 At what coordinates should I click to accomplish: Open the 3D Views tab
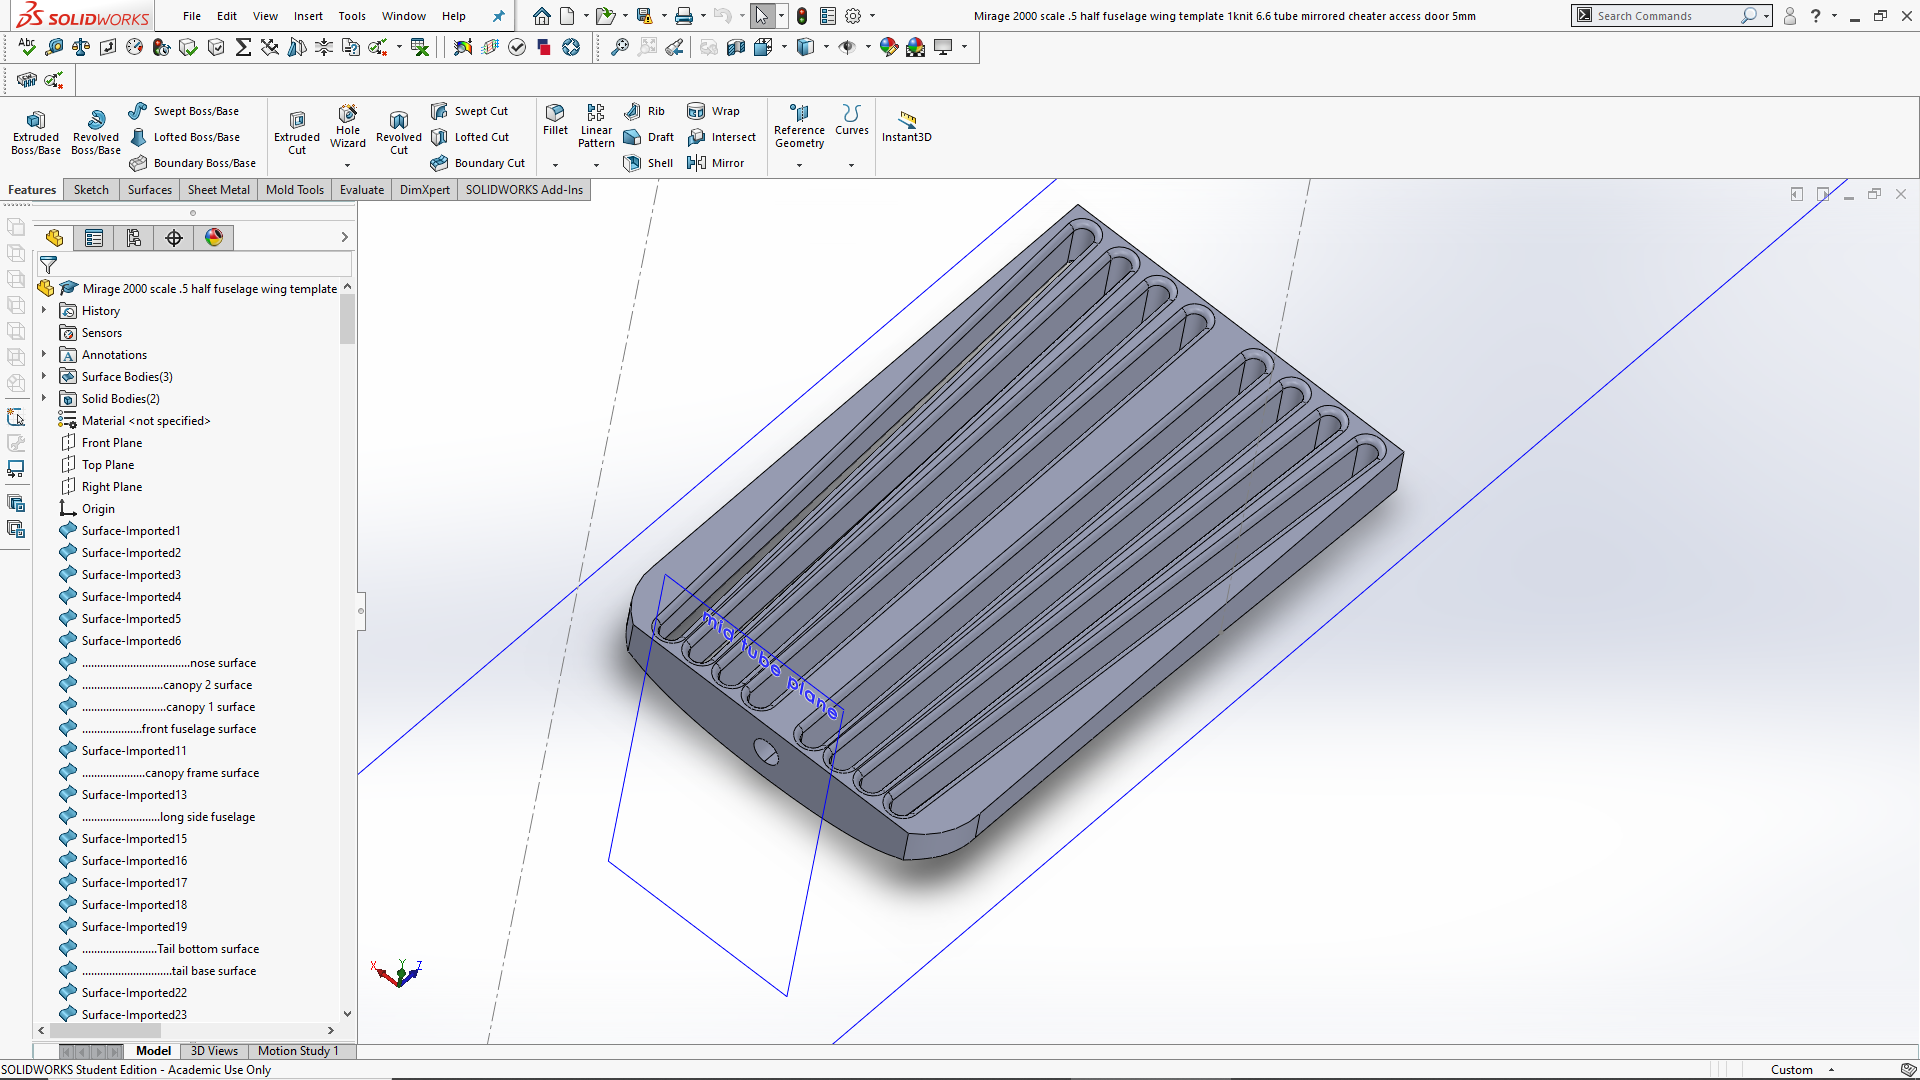click(214, 1051)
